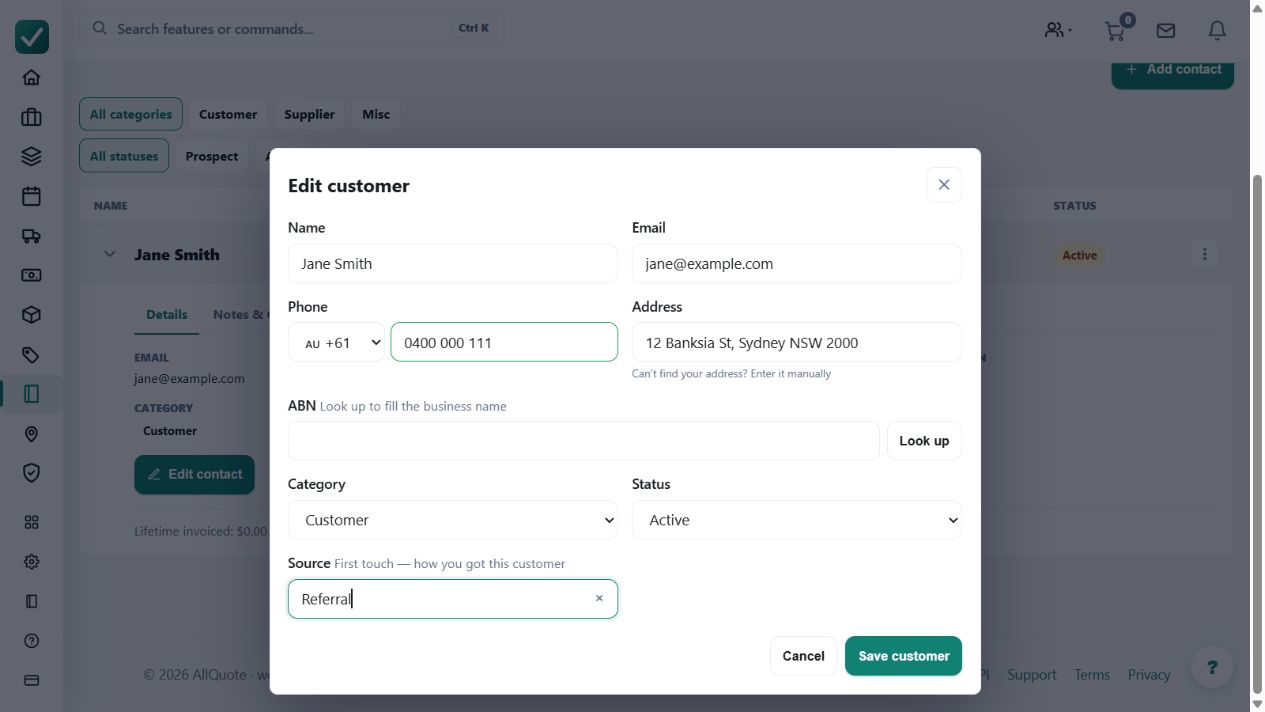Focus the Email field
The width and height of the screenshot is (1265, 712).
click(x=797, y=264)
